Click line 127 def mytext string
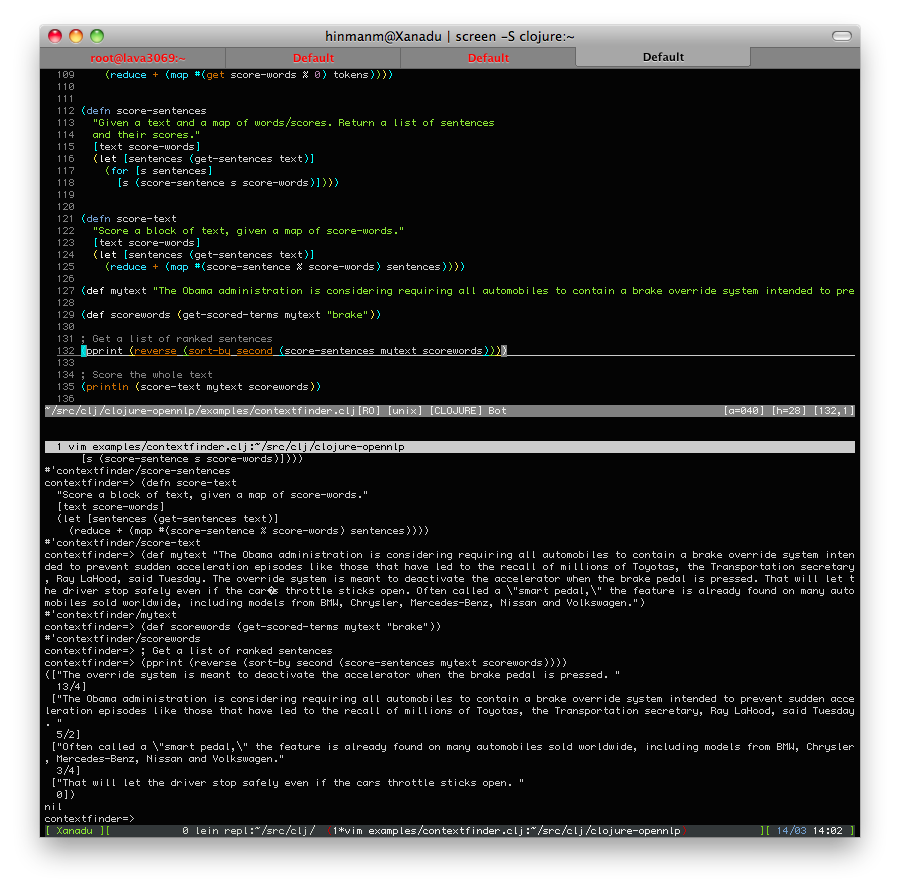This screenshot has height=892, width=900. pyautogui.click(x=467, y=290)
